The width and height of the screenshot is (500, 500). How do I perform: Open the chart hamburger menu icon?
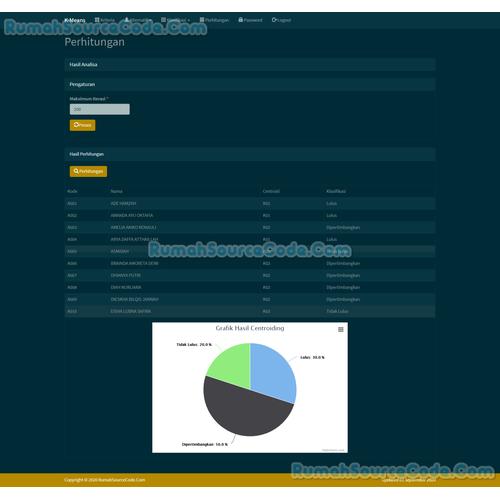pos(341,329)
